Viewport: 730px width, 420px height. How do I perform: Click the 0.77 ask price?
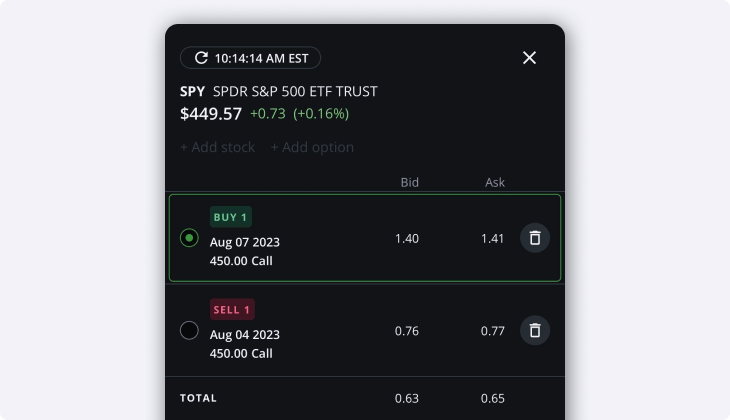point(493,330)
